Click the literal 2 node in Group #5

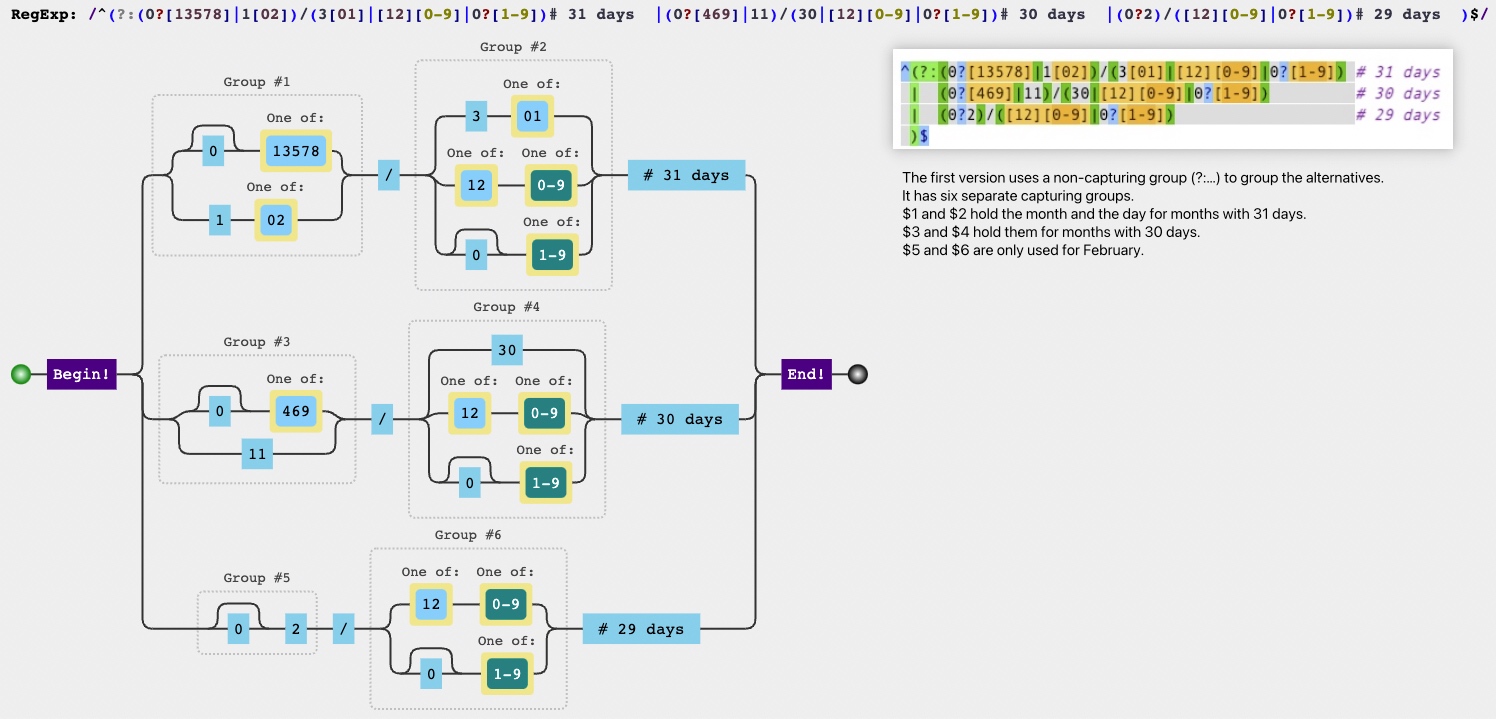click(295, 630)
